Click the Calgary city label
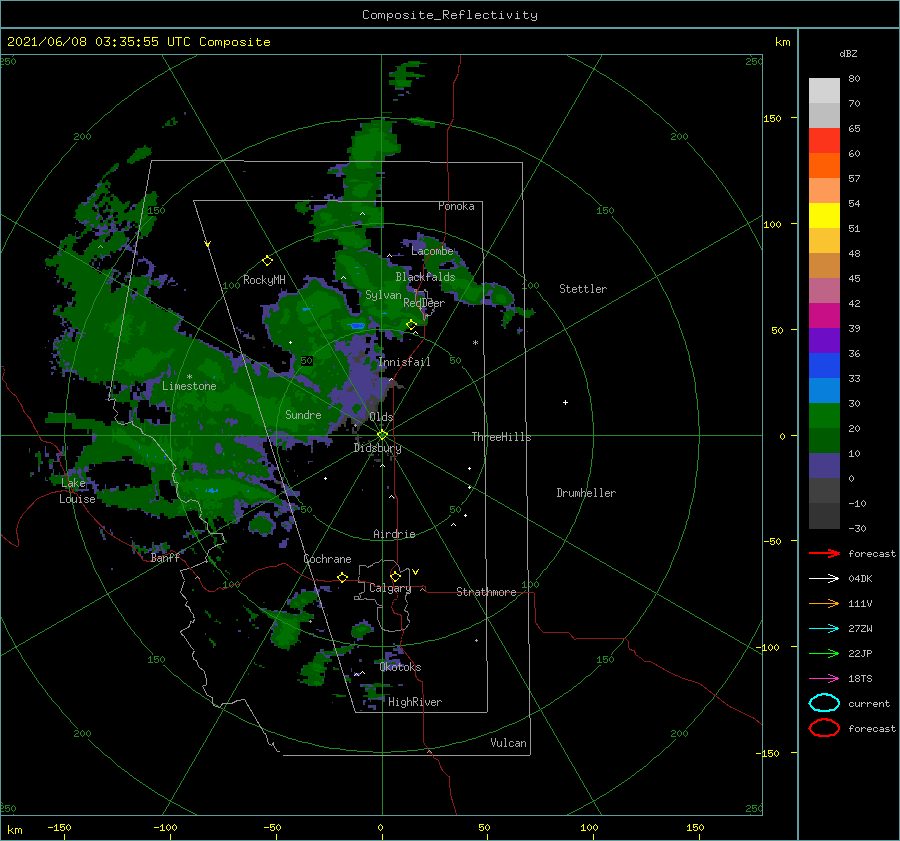900x841 pixels. coord(390,588)
